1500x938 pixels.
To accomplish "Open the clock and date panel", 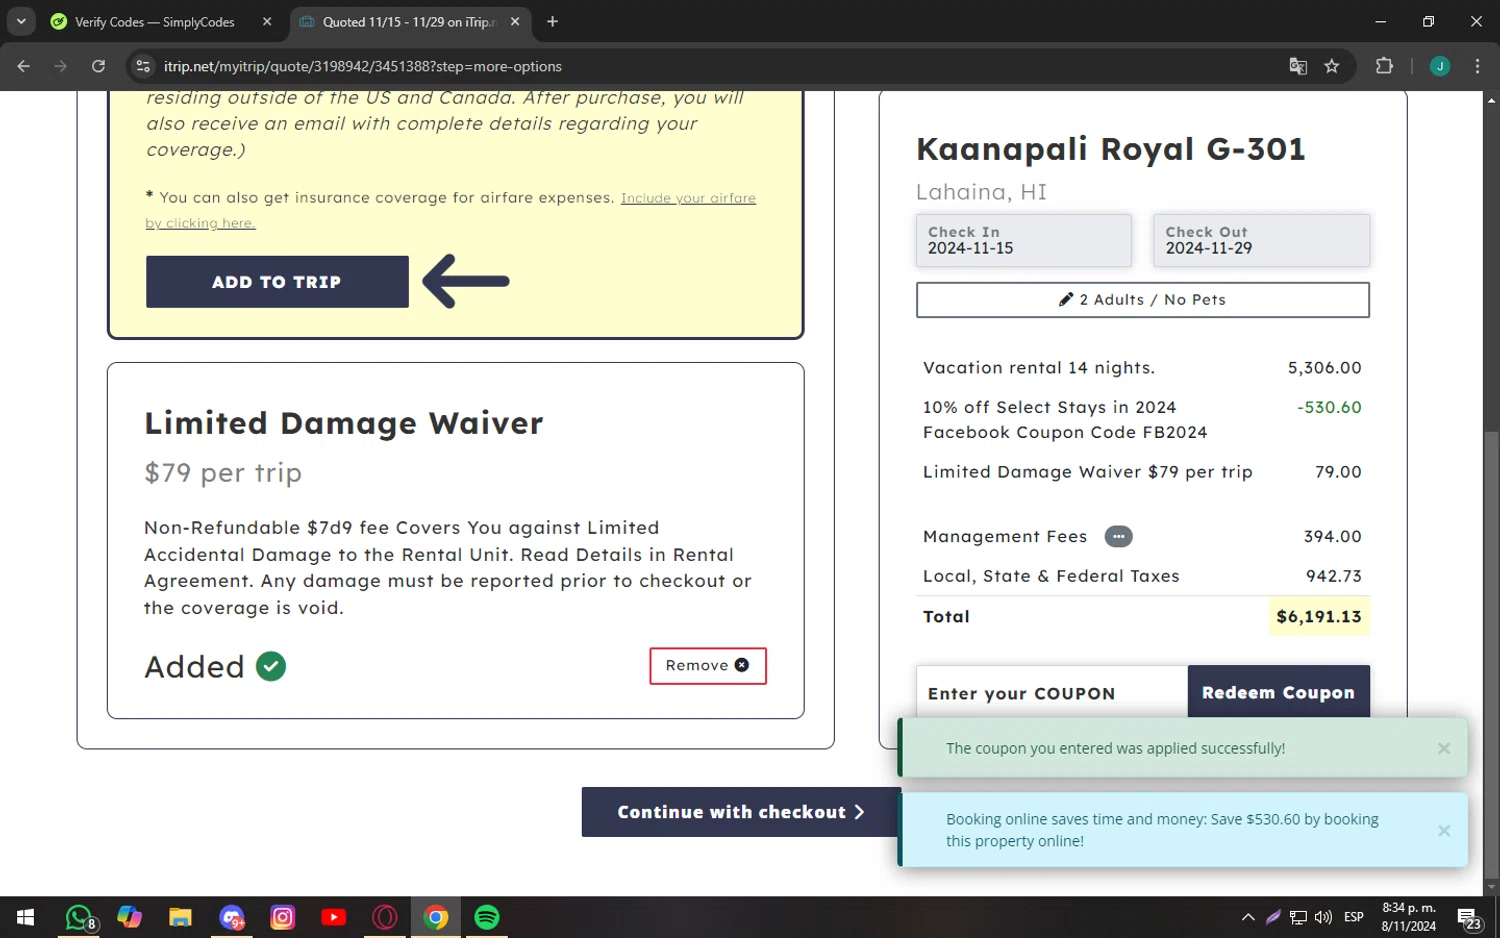I will coord(1409,917).
